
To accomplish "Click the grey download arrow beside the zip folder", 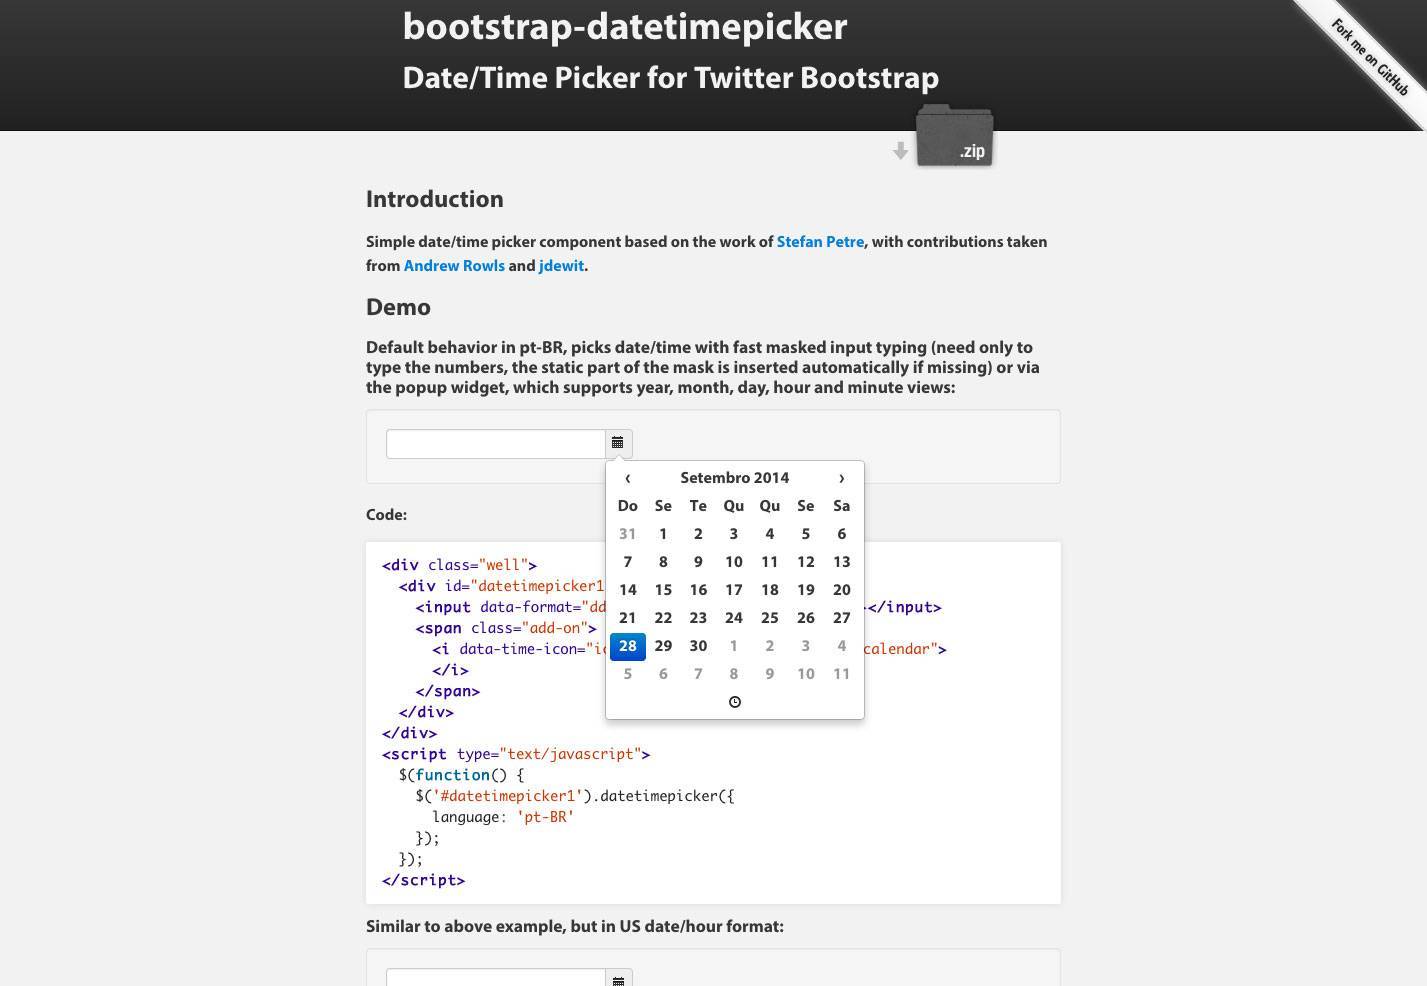I will [x=900, y=151].
